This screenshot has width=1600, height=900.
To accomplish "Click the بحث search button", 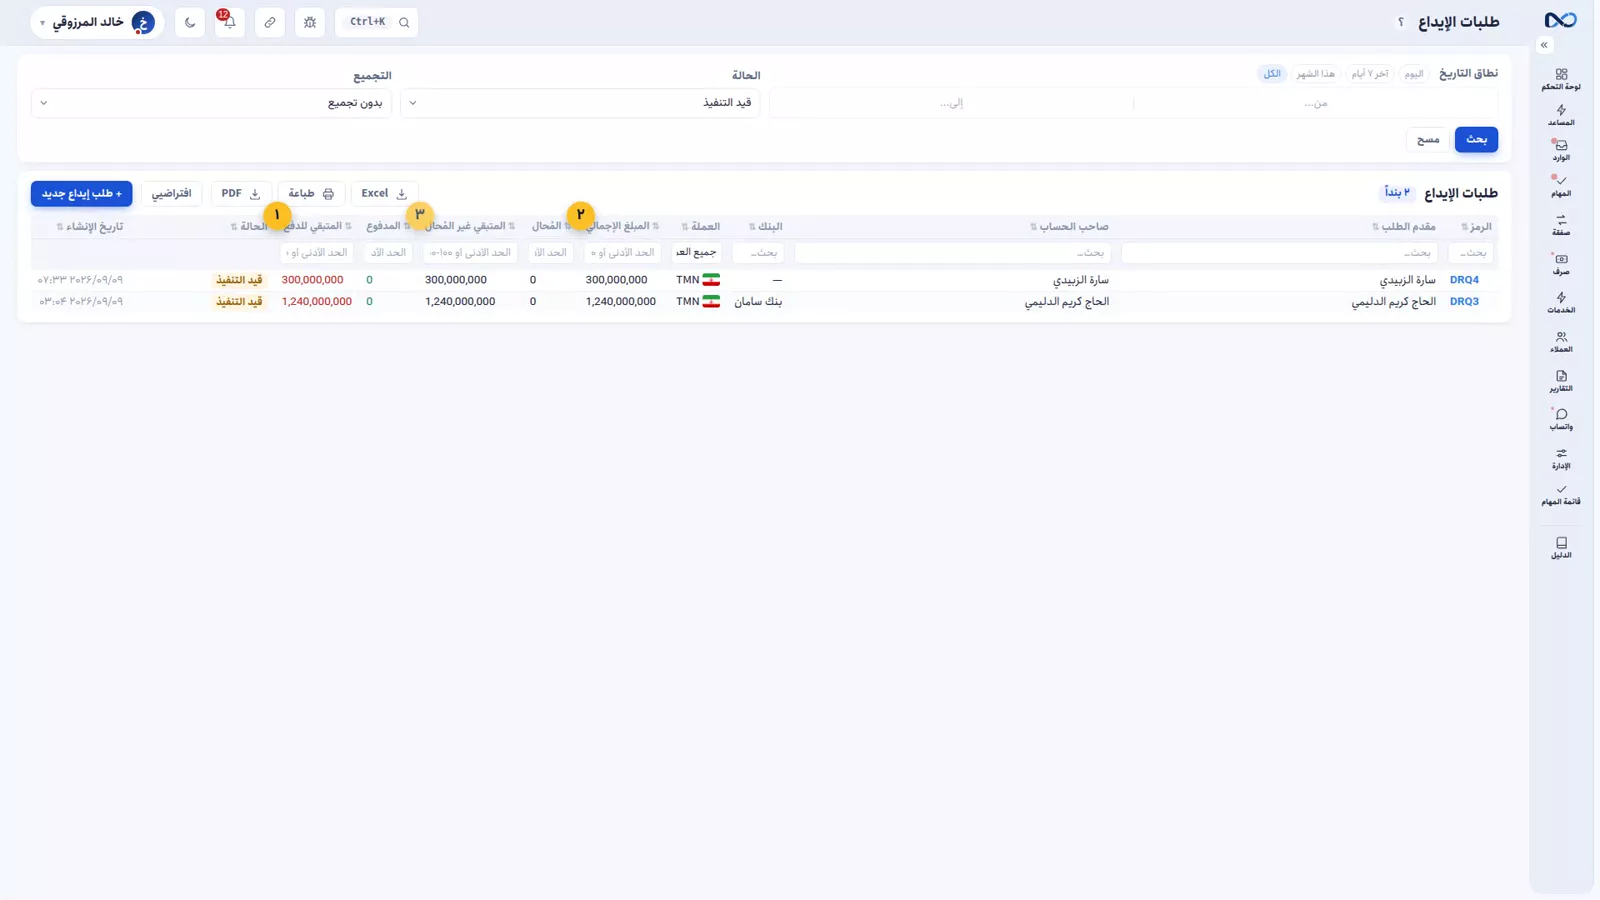I will (x=1476, y=140).
